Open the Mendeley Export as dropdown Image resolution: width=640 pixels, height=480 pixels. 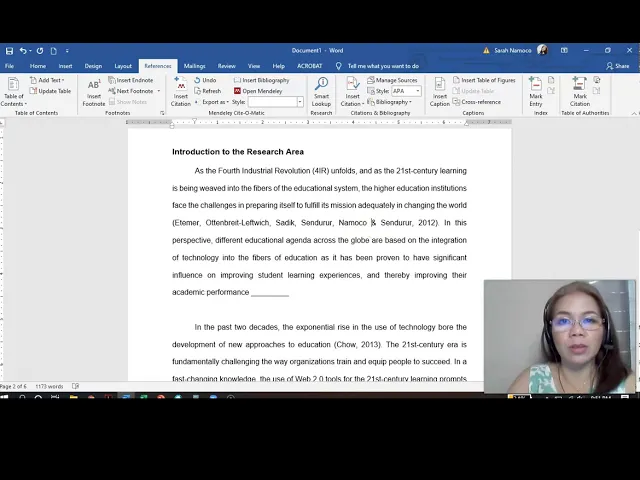tap(212, 102)
